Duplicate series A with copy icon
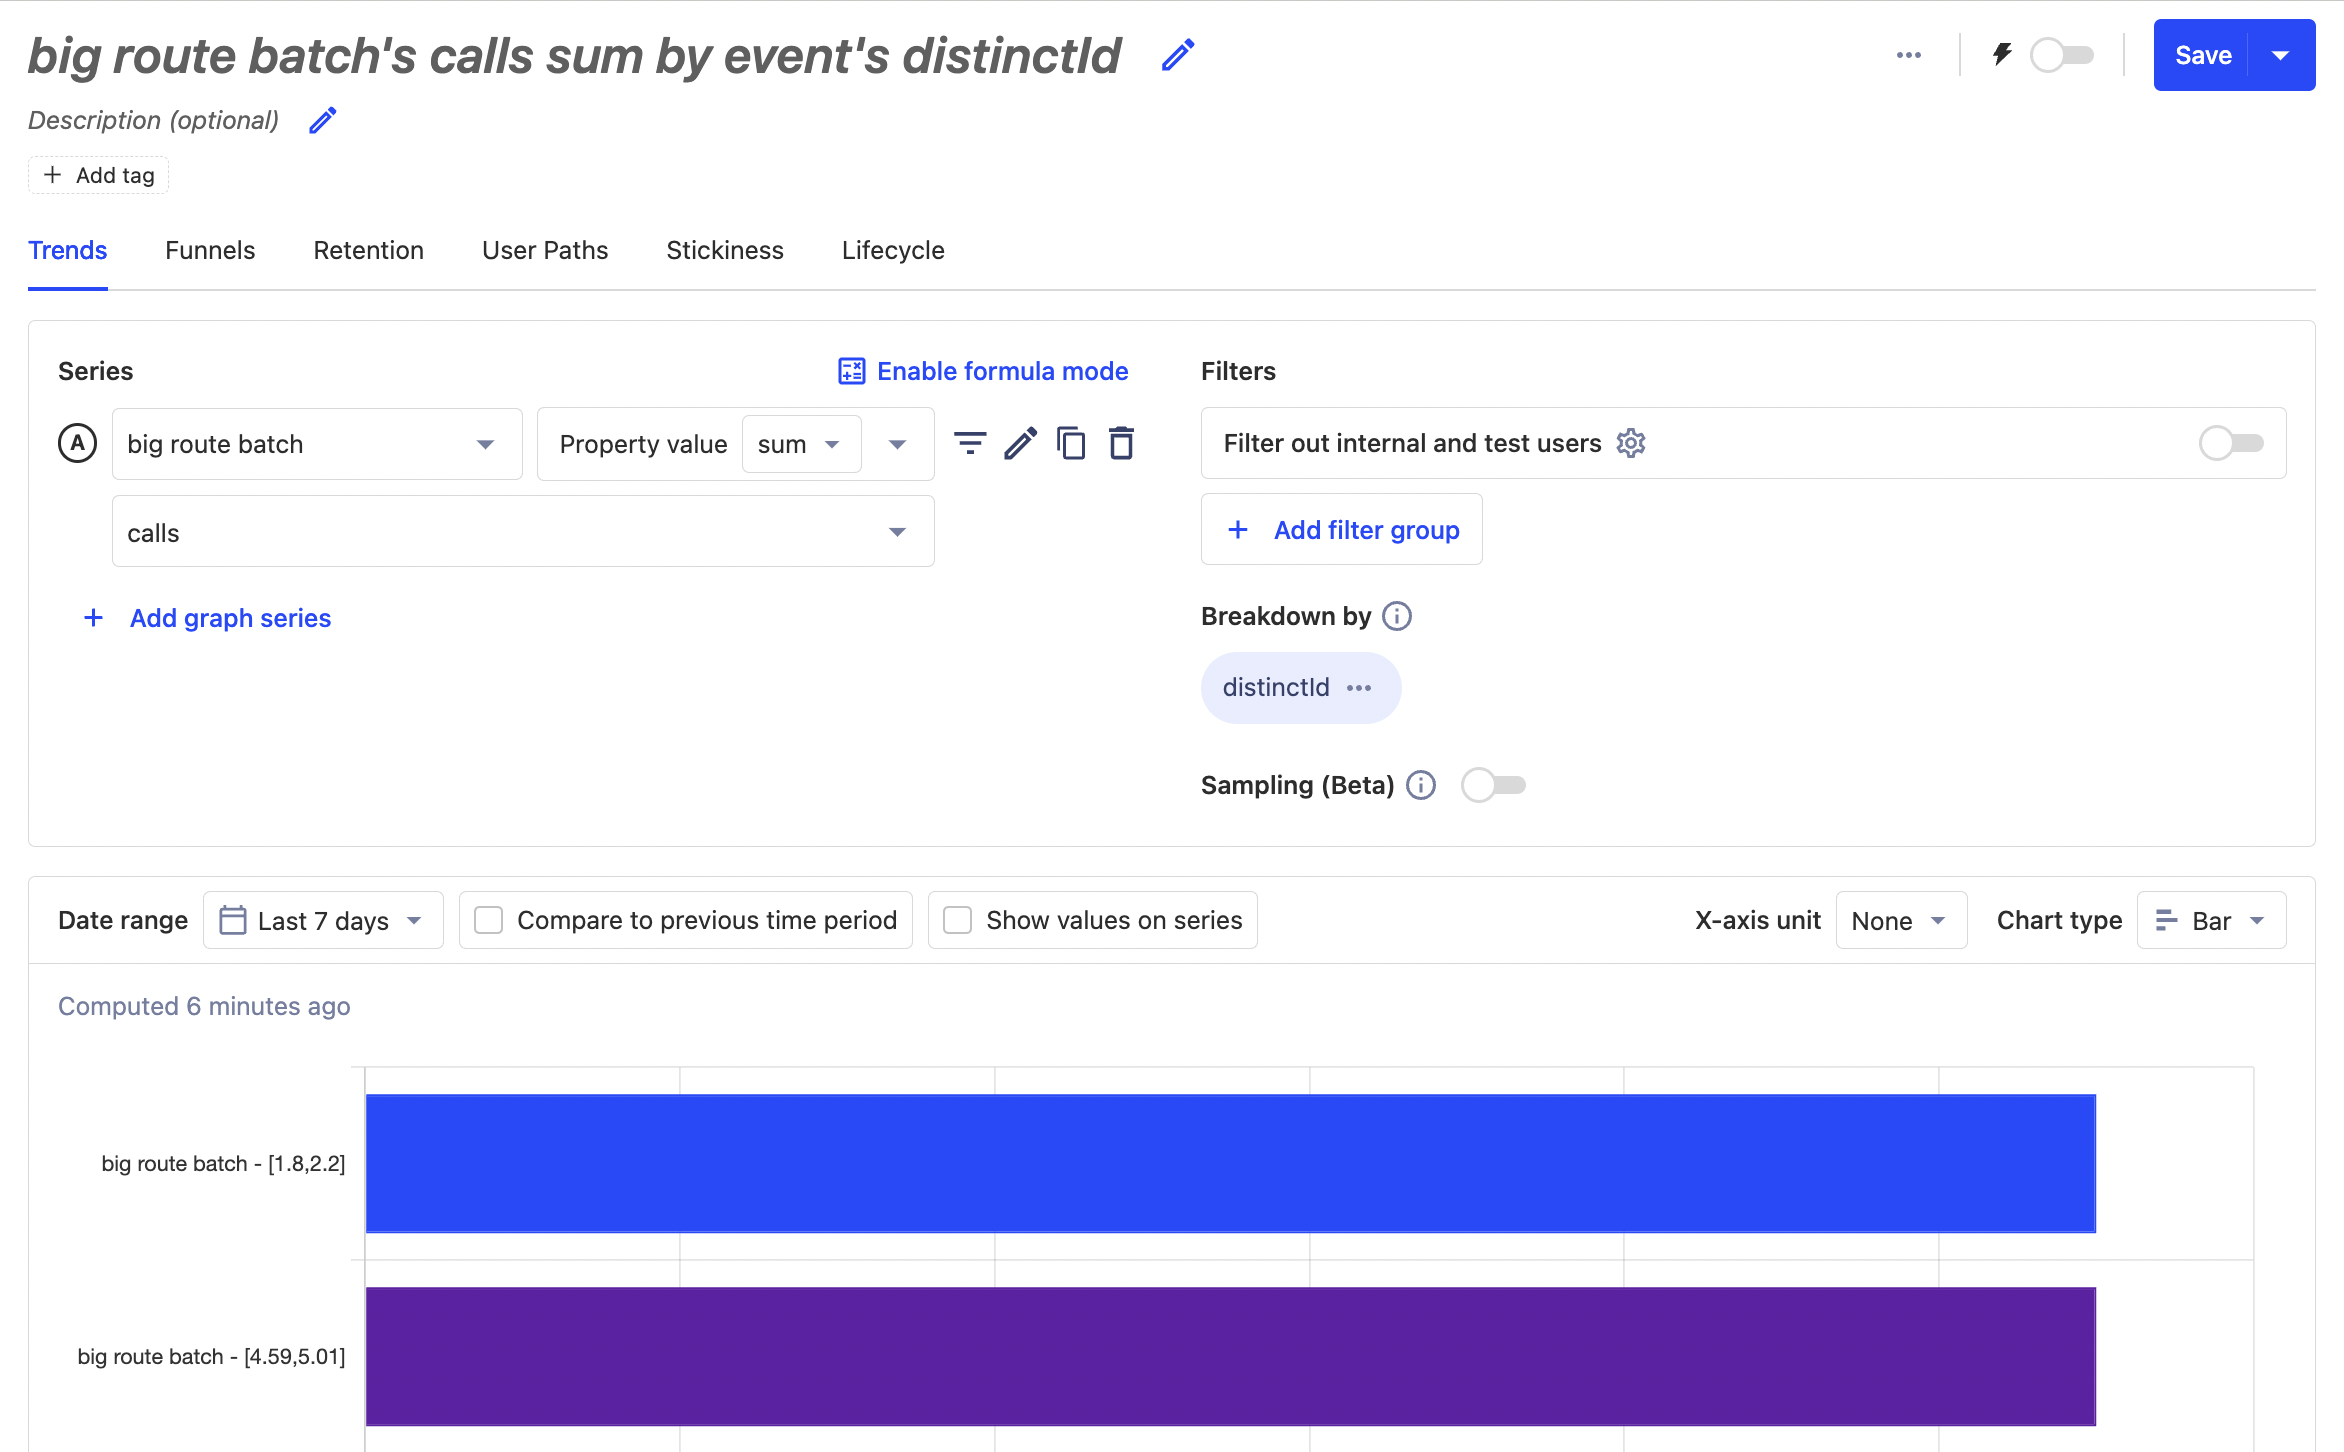 [1071, 443]
